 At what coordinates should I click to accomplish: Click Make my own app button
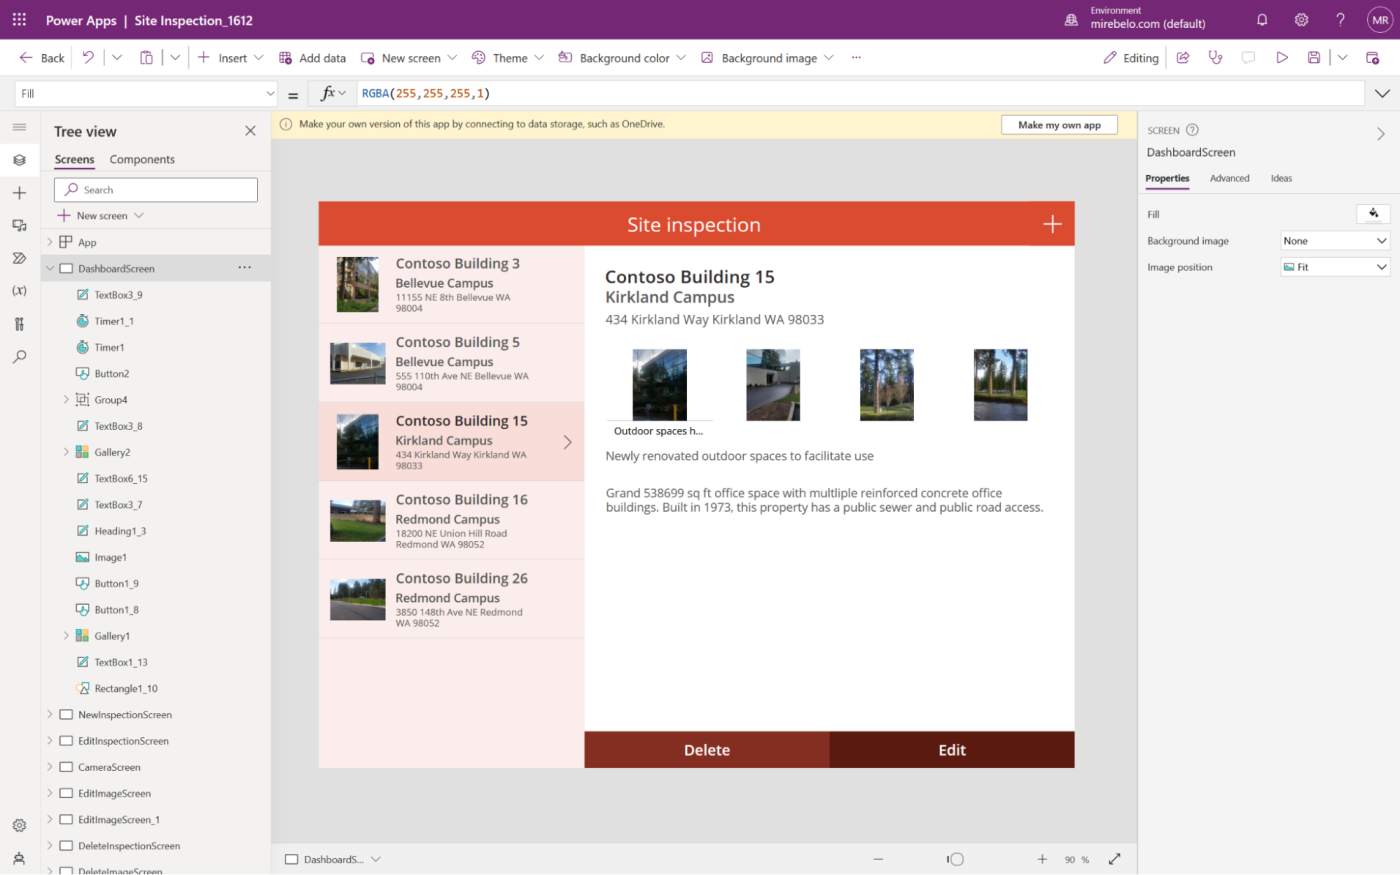click(x=1059, y=125)
